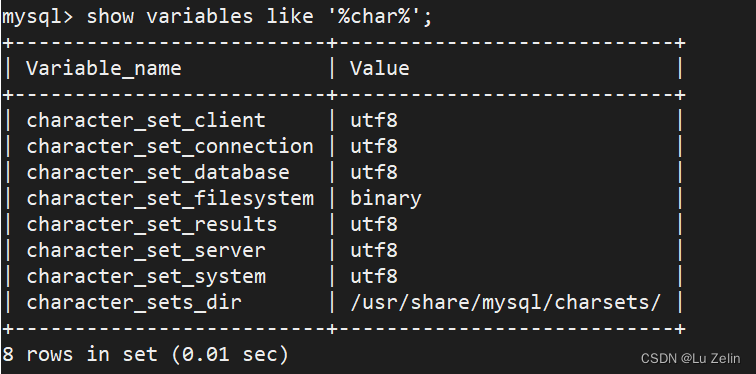Click utf8 value of character_set_server
Image resolution: width=756 pixels, height=374 pixels.
[374, 251]
